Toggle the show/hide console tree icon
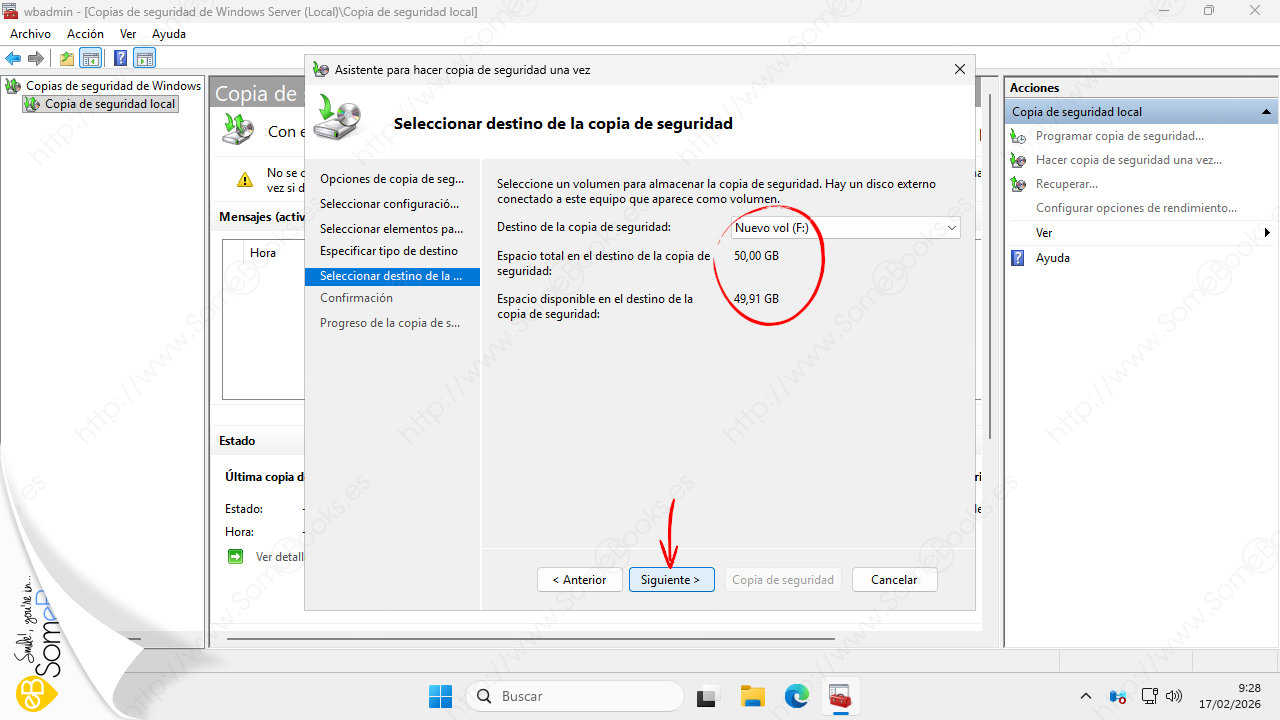The width and height of the screenshot is (1280, 720). point(90,58)
